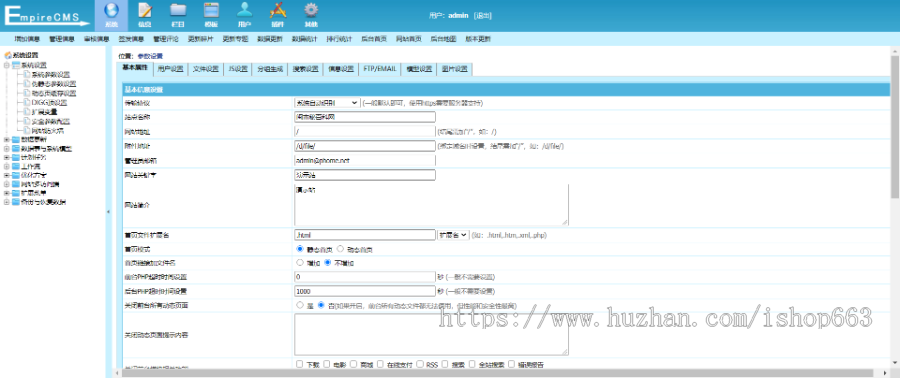Click the page icon of DIGG顶设置
This screenshot has height=378, width=900.
coord(26,103)
